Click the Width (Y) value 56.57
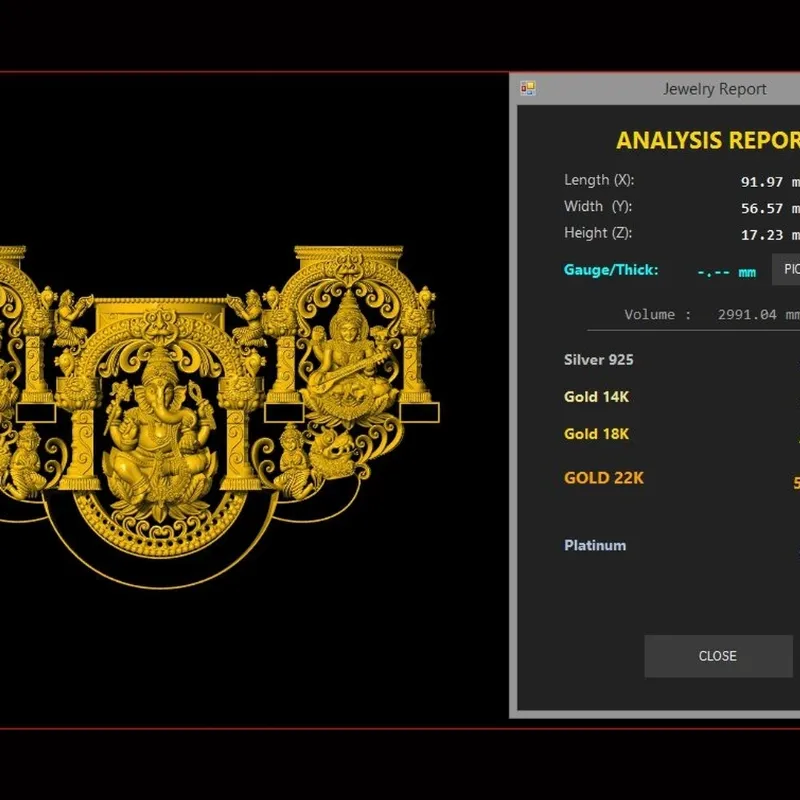Screen dimensions: 800x800 pyautogui.click(x=762, y=209)
